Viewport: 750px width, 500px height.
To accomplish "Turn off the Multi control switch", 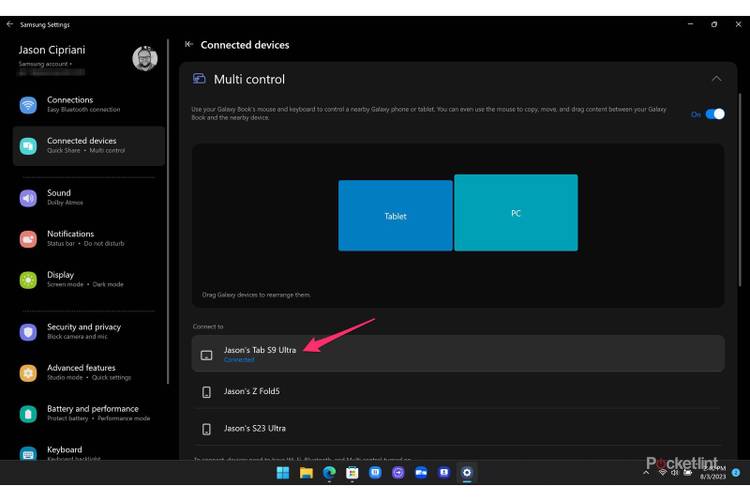I will coord(715,114).
